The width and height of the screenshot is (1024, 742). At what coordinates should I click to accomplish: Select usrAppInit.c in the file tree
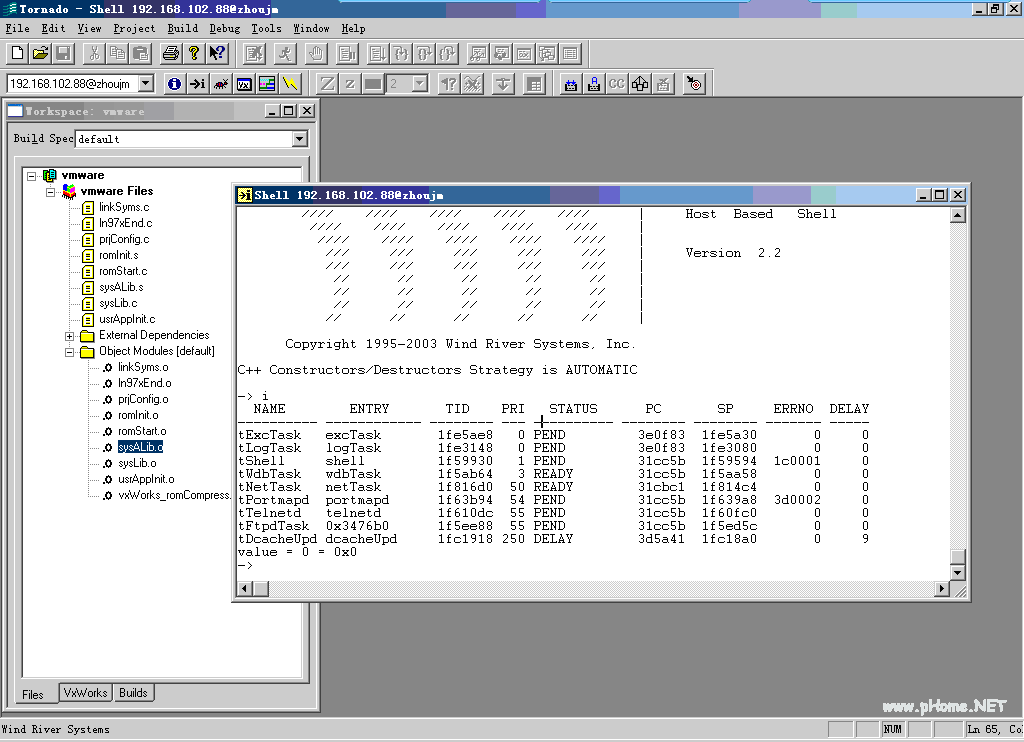click(127, 319)
